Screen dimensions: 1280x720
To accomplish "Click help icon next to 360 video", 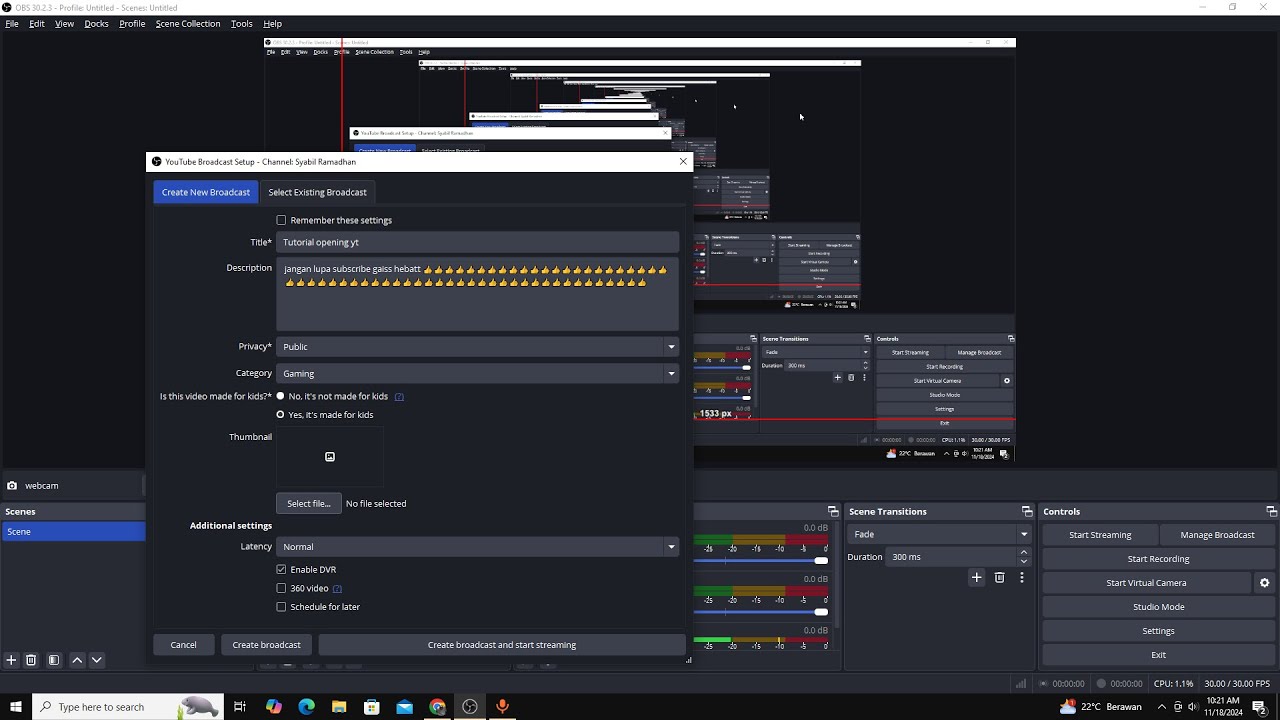I will pyautogui.click(x=337, y=589).
